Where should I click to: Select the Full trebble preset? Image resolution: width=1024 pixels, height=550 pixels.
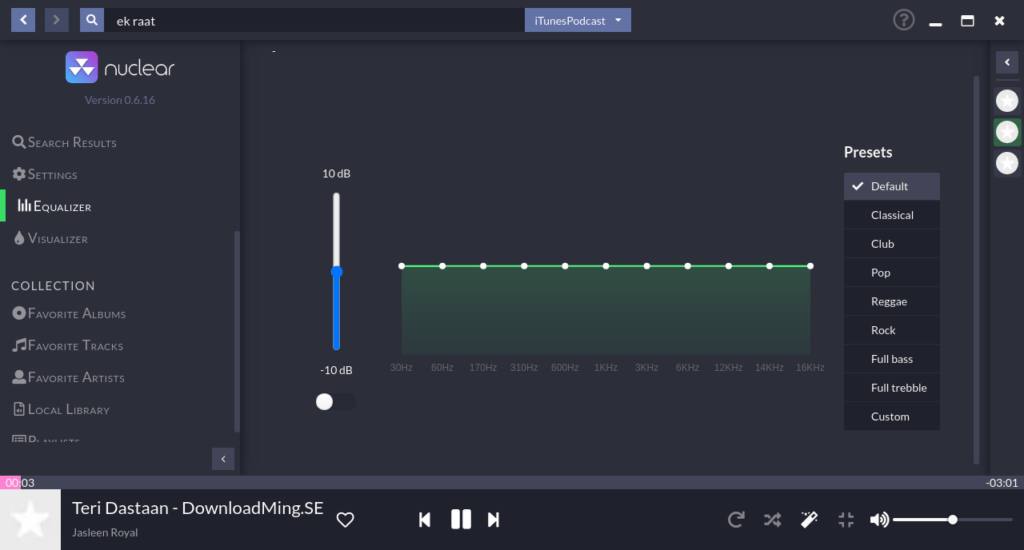pos(891,387)
